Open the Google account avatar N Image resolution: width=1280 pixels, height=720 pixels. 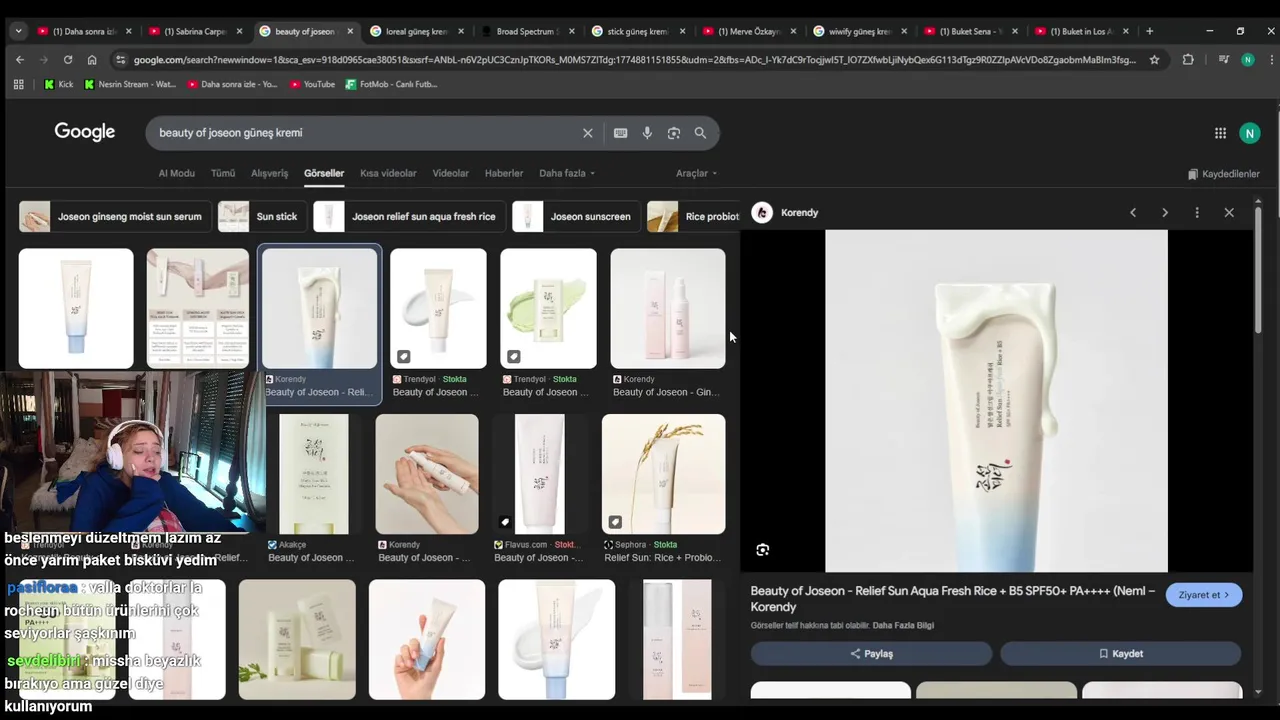[1249, 133]
